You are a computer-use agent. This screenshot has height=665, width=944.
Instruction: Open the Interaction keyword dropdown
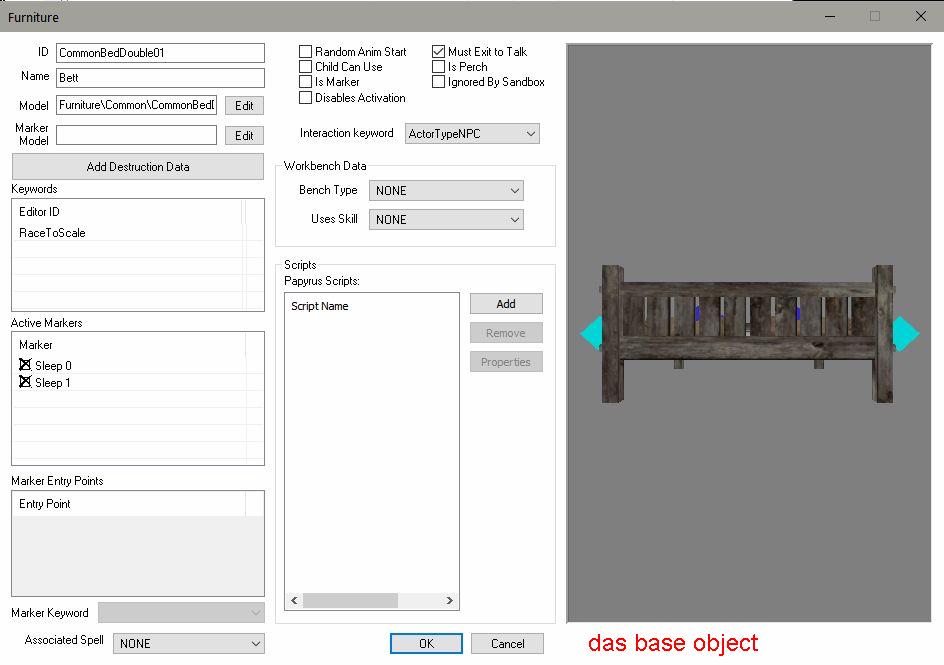(472, 133)
